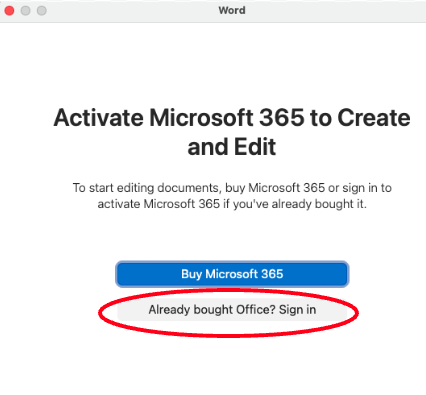Click the greyed-out zoom window button
Image resolution: width=426 pixels, height=395 pixels.
[x=42, y=11]
